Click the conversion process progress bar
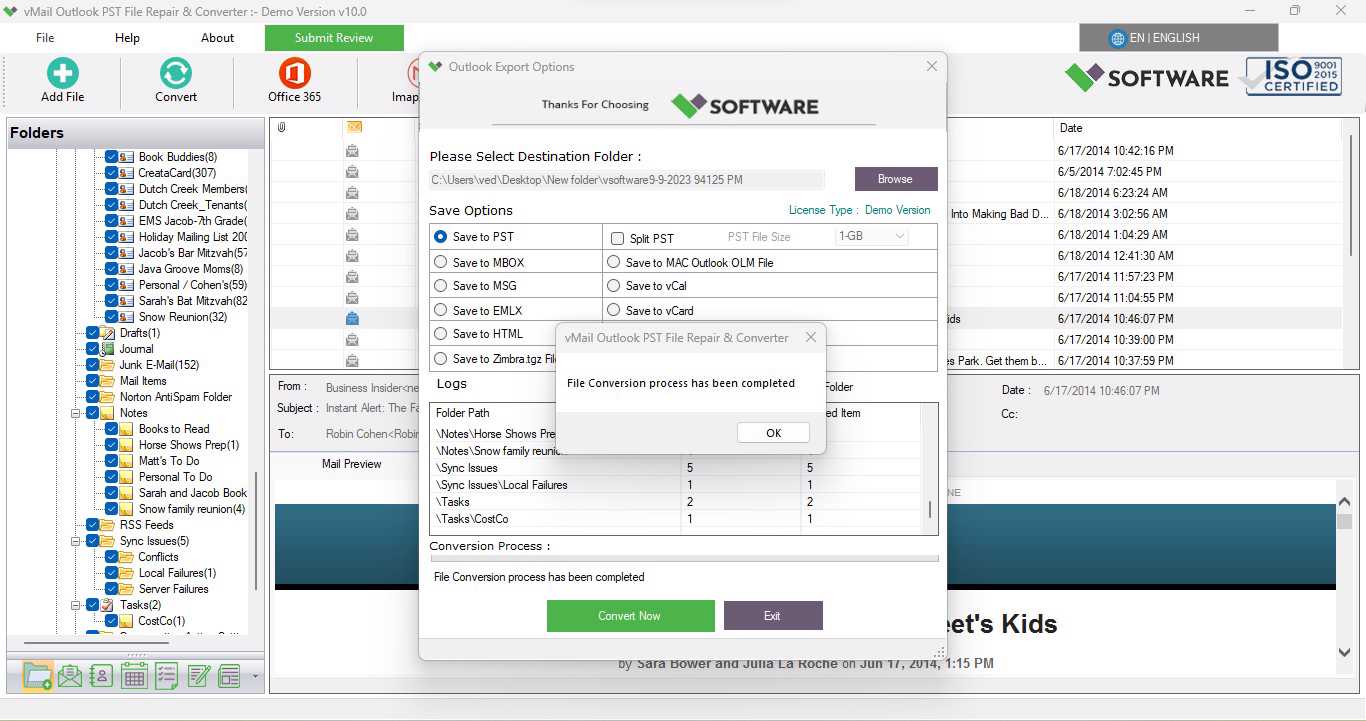 click(x=683, y=559)
